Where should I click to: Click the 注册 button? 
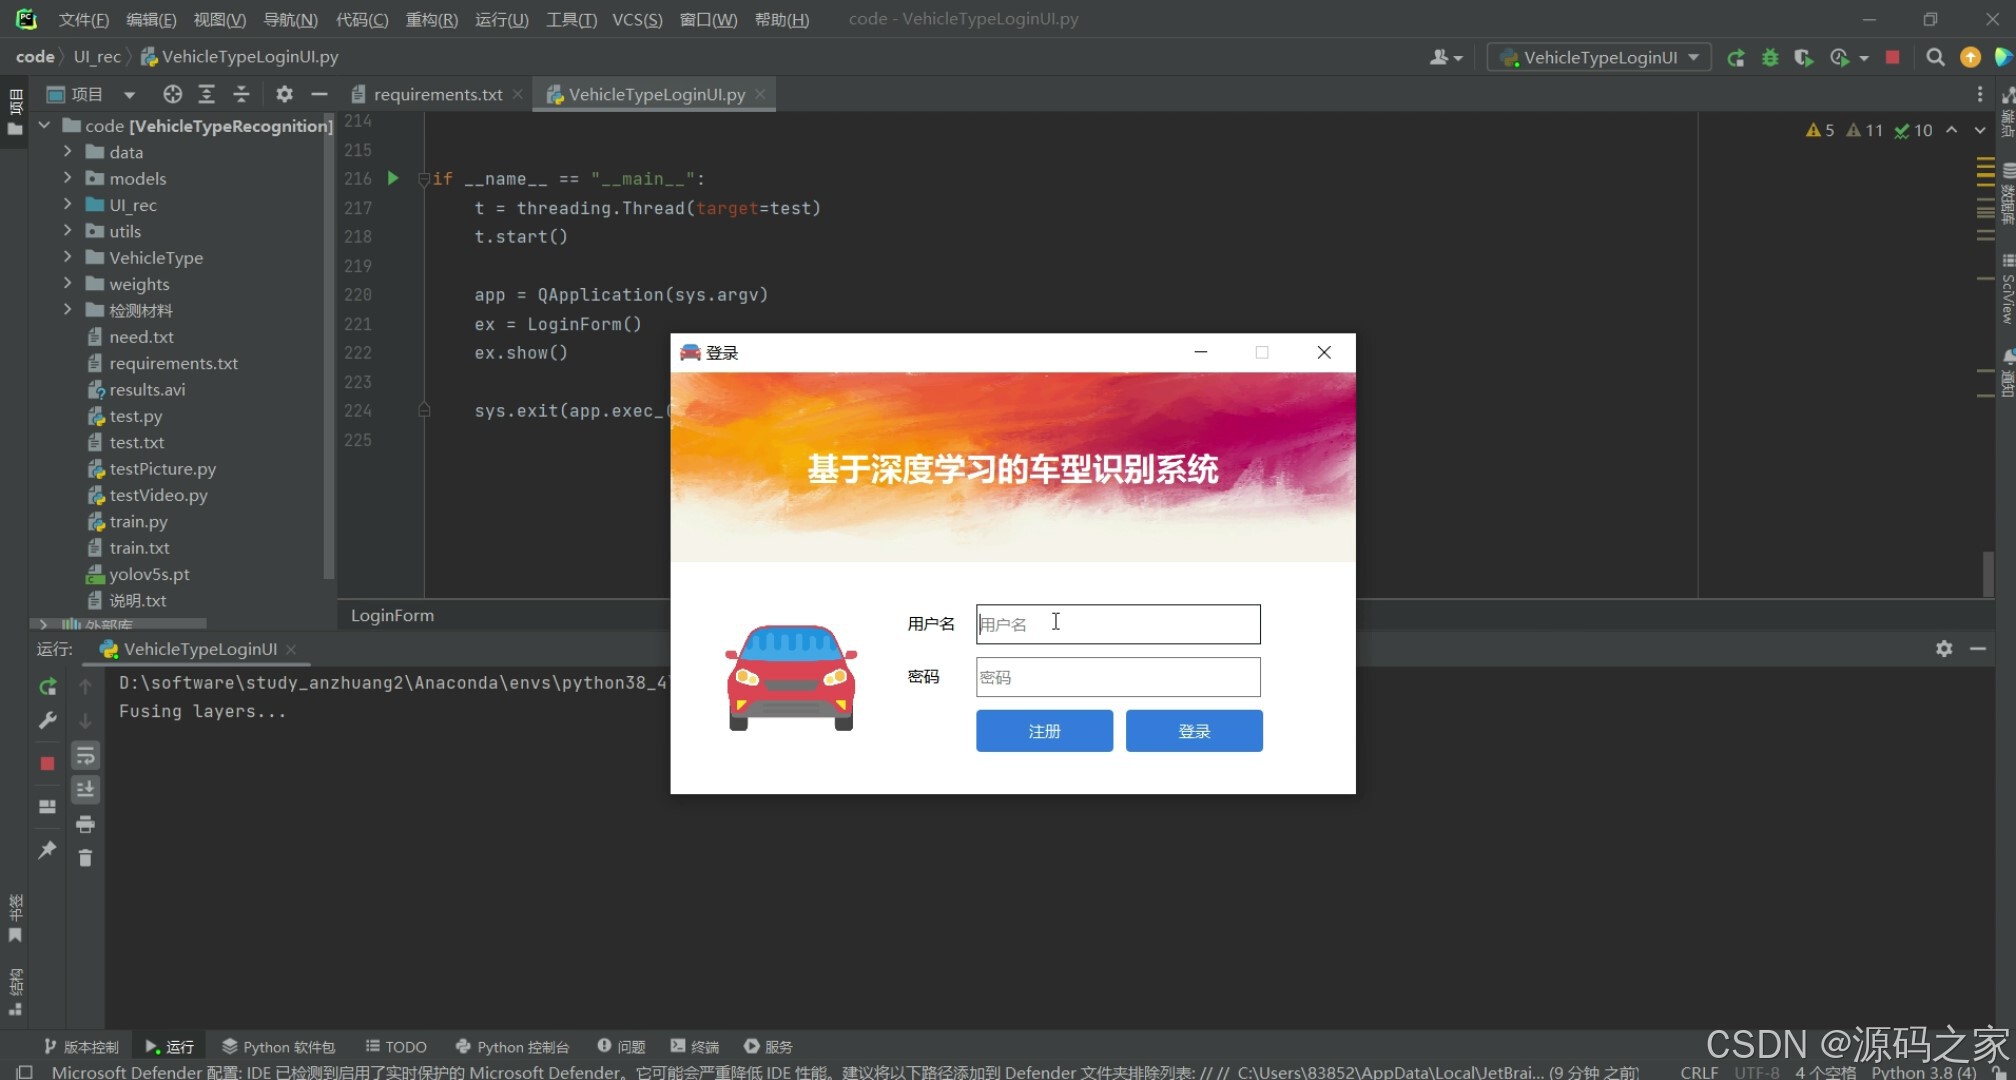pos(1044,731)
